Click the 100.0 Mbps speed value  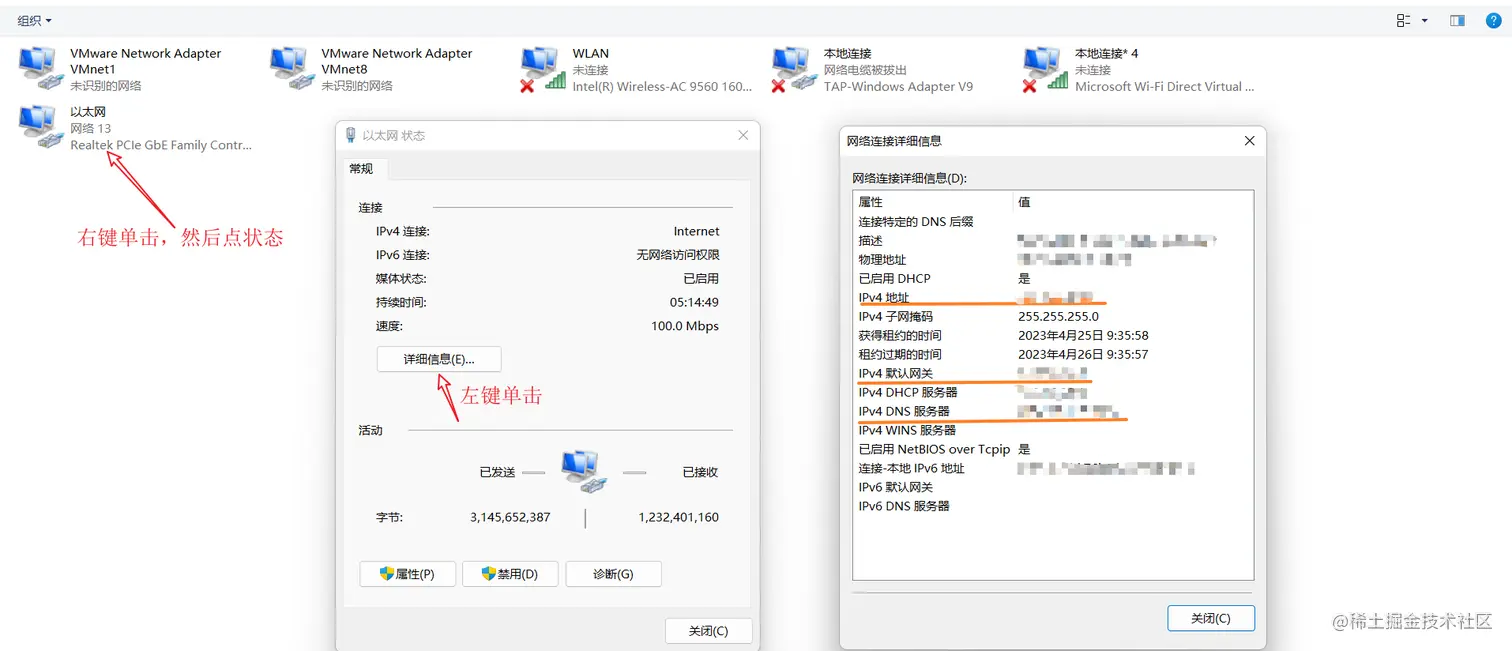(x=685, y=326)
